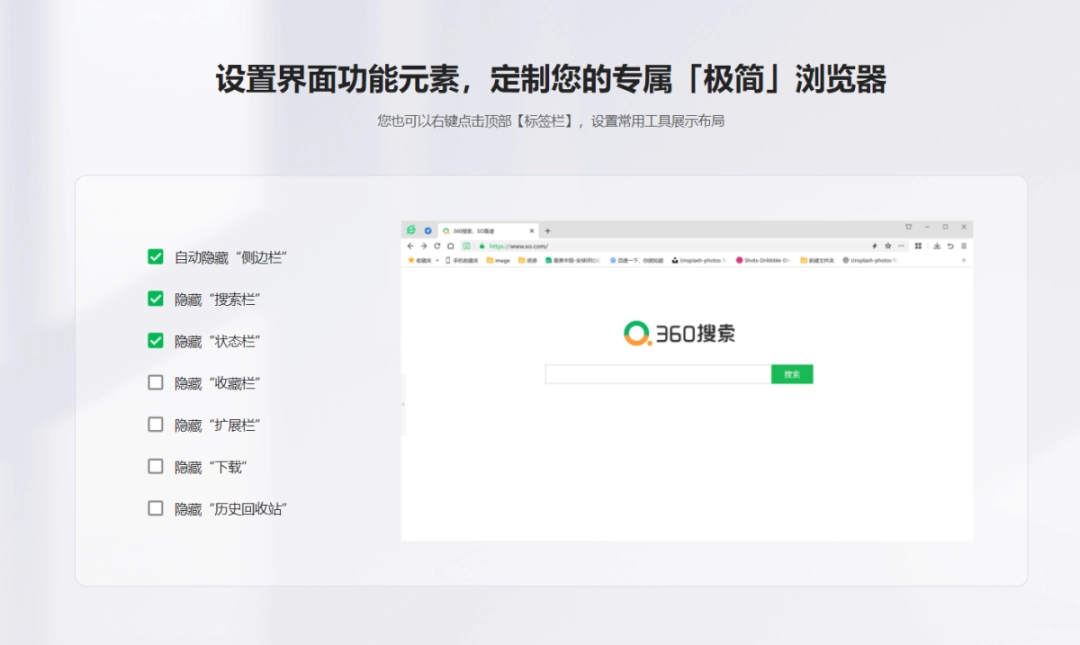This screenshot has height=645, width=1080.
Task: Open a new tab with the plus button
Action: point(547,229)
